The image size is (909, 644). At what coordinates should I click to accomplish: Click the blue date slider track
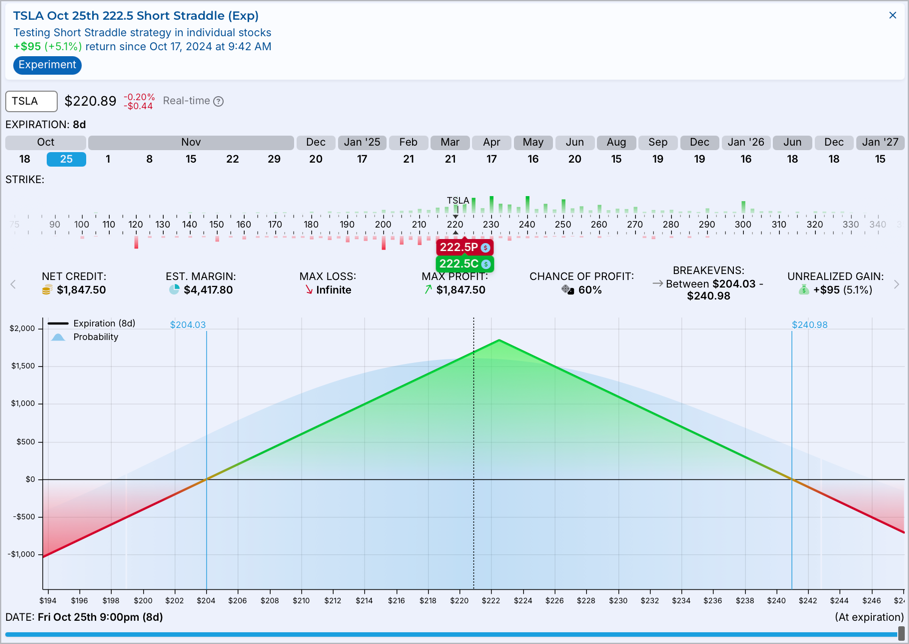451,634
